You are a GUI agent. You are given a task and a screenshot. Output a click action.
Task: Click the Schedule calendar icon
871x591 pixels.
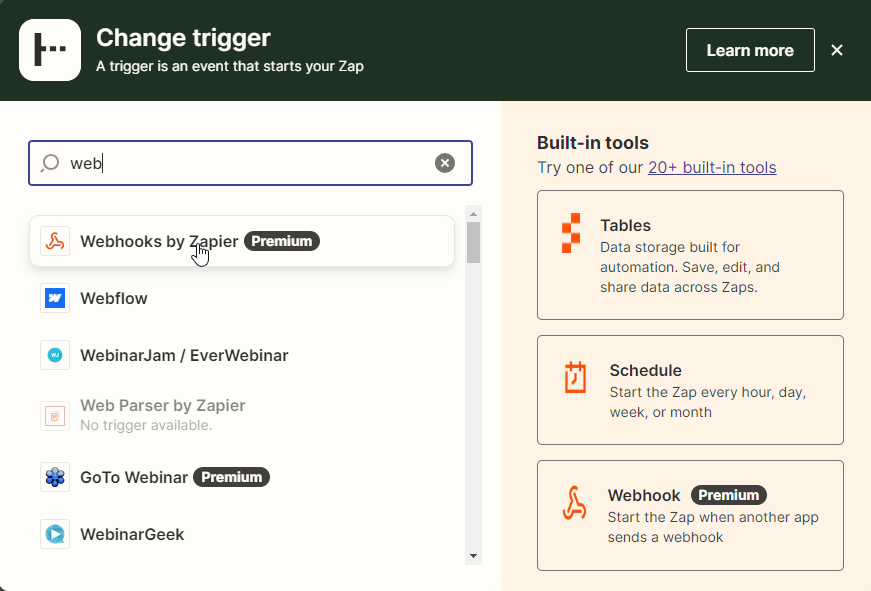click(575, 377)
